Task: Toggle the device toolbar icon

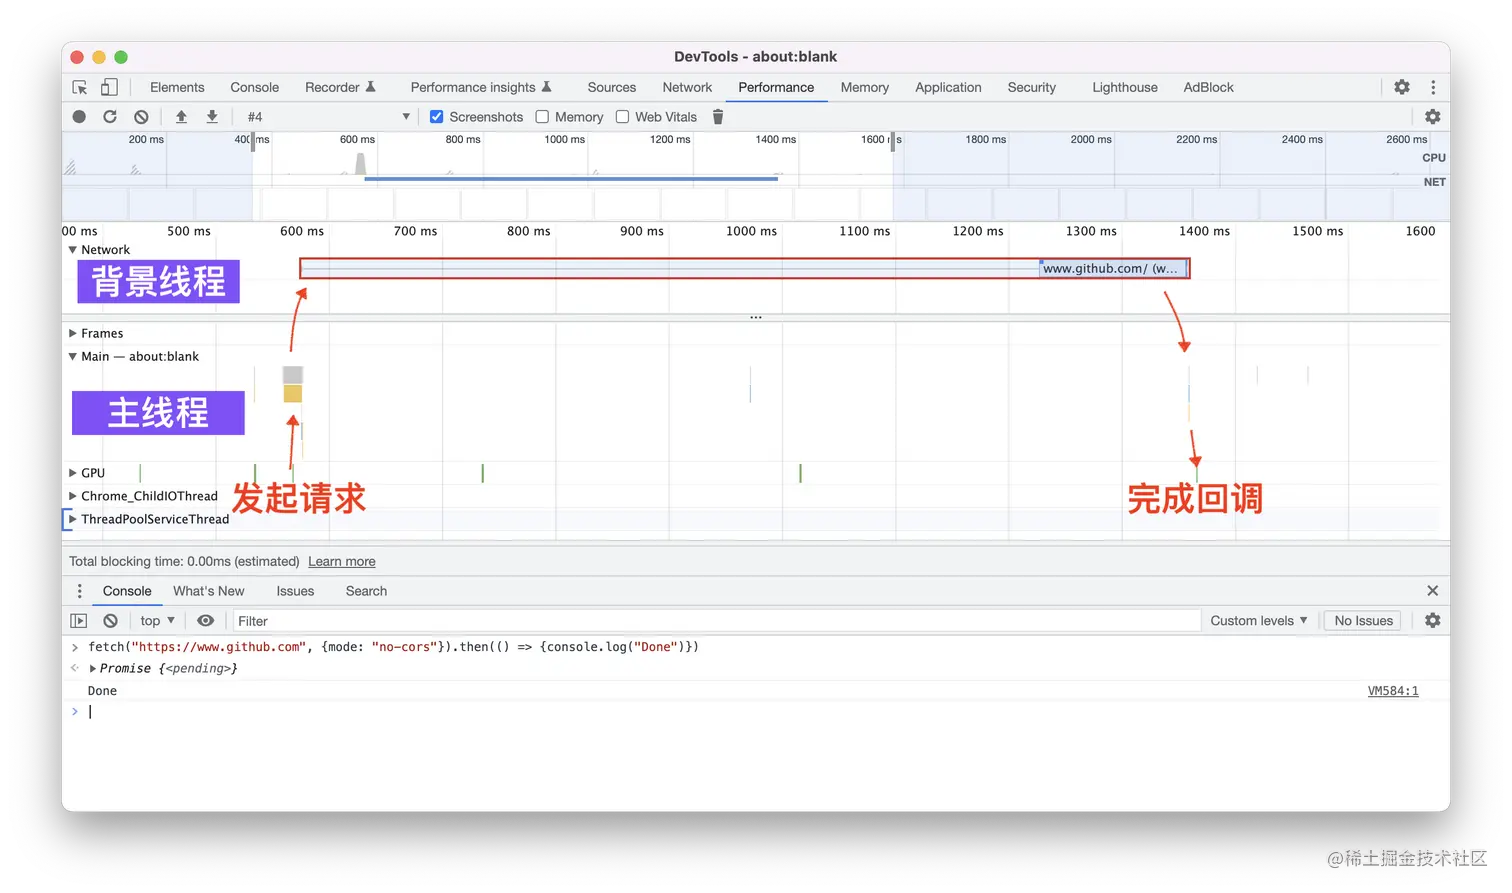Action: pyautogui.click(x=109, y=87)
